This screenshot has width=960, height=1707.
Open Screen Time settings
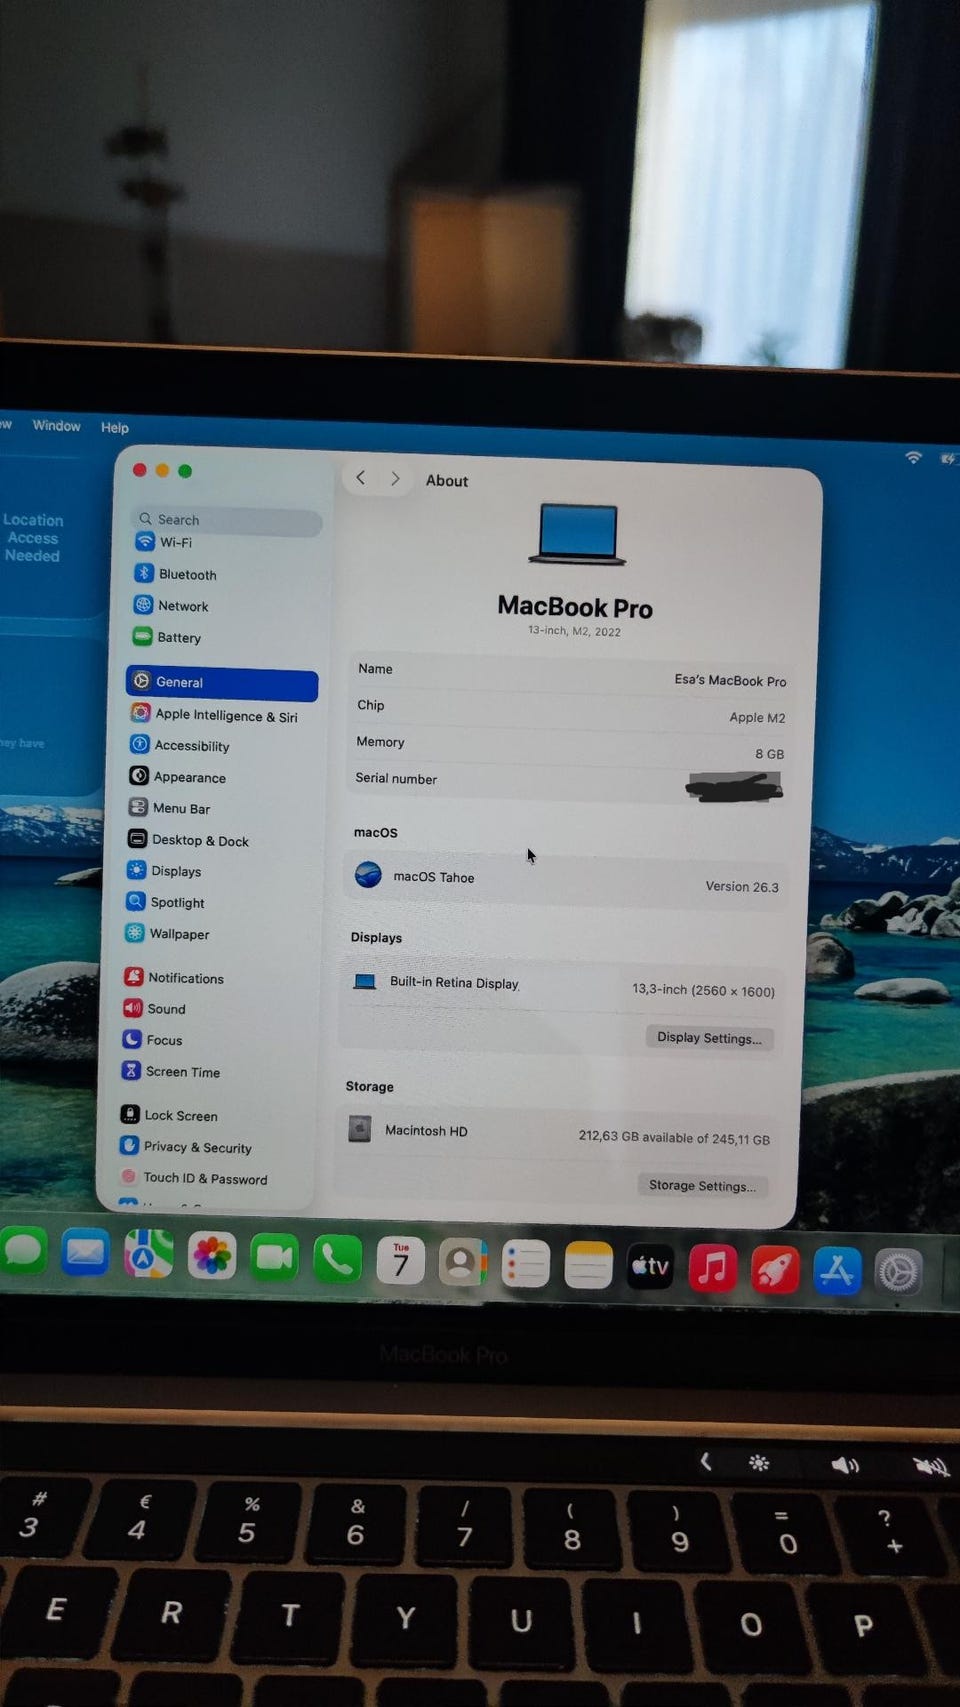(x=170, y=1071)
